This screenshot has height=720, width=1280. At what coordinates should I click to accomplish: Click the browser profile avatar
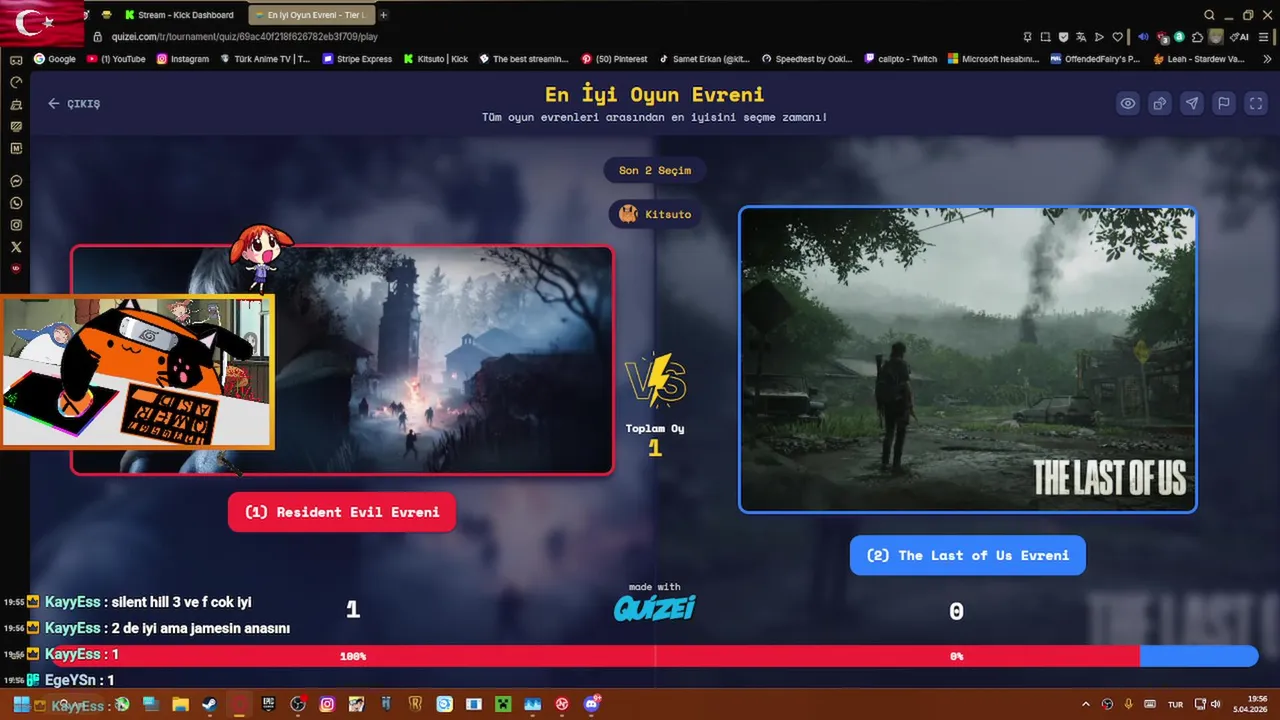1215,37
